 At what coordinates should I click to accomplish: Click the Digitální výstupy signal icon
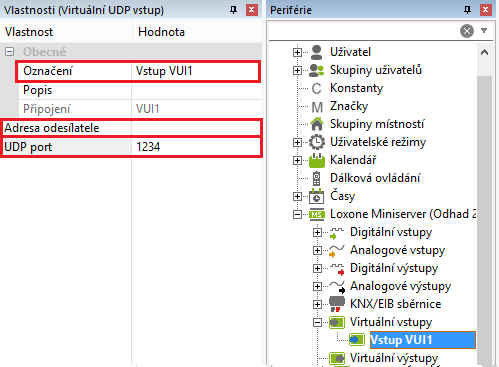(x=337, y=269)
